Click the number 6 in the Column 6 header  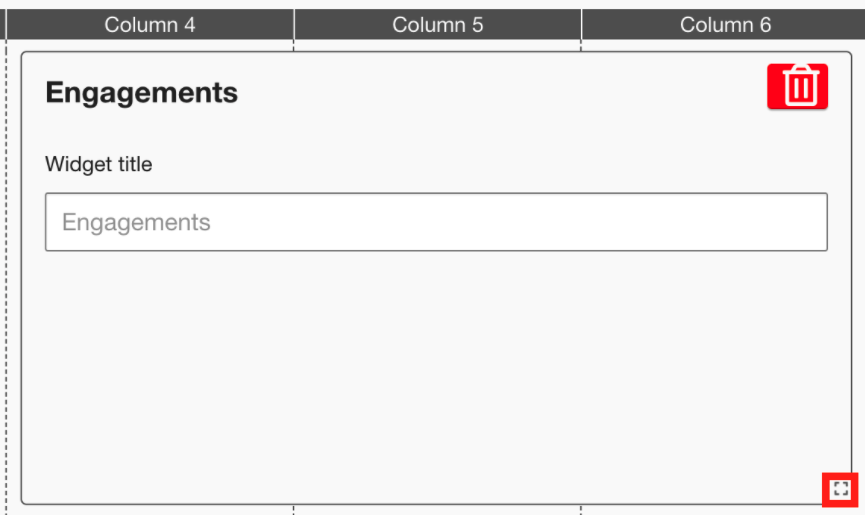pos(765,25)
